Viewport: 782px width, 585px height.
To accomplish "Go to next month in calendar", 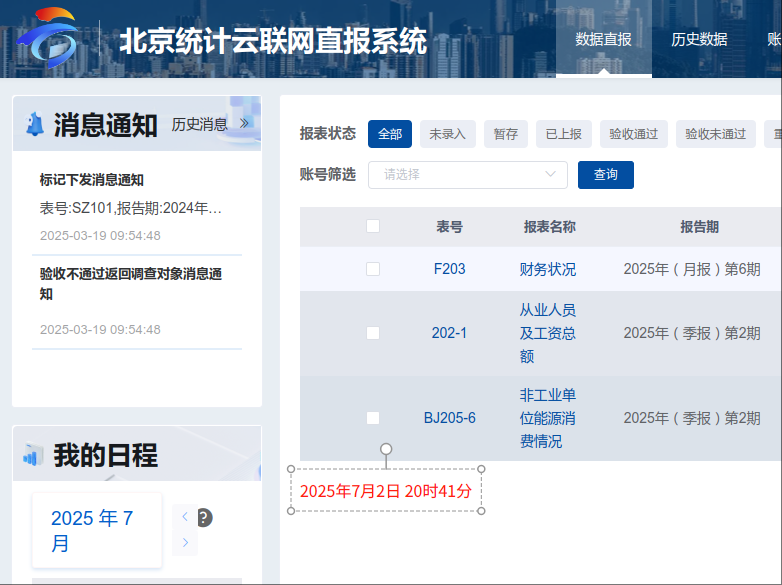I will pos(185,543).
